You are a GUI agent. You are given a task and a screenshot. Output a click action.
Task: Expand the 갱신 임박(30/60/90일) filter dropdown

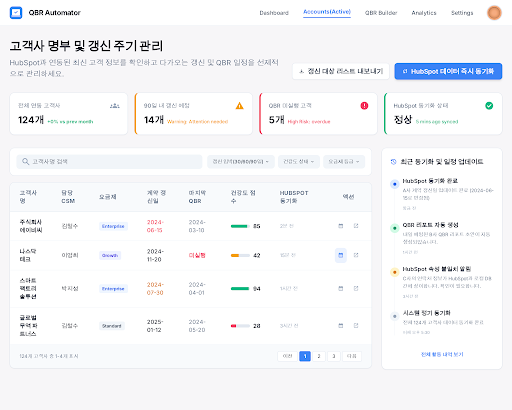241,162
